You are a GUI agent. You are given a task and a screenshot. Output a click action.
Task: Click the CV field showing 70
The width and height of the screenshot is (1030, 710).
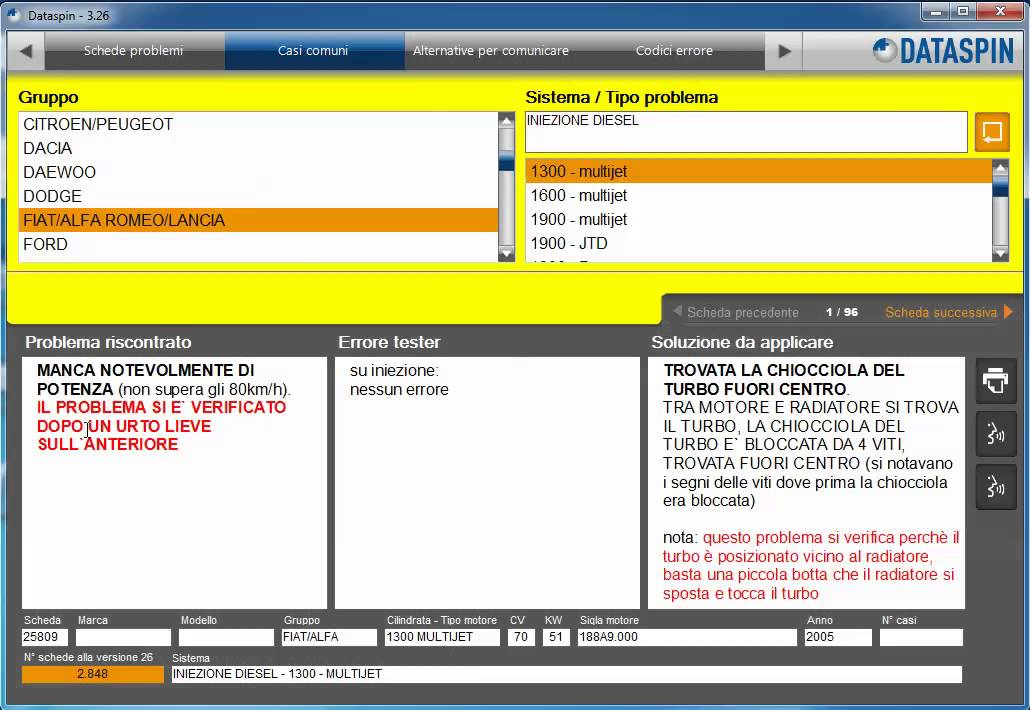coord(522,637)
